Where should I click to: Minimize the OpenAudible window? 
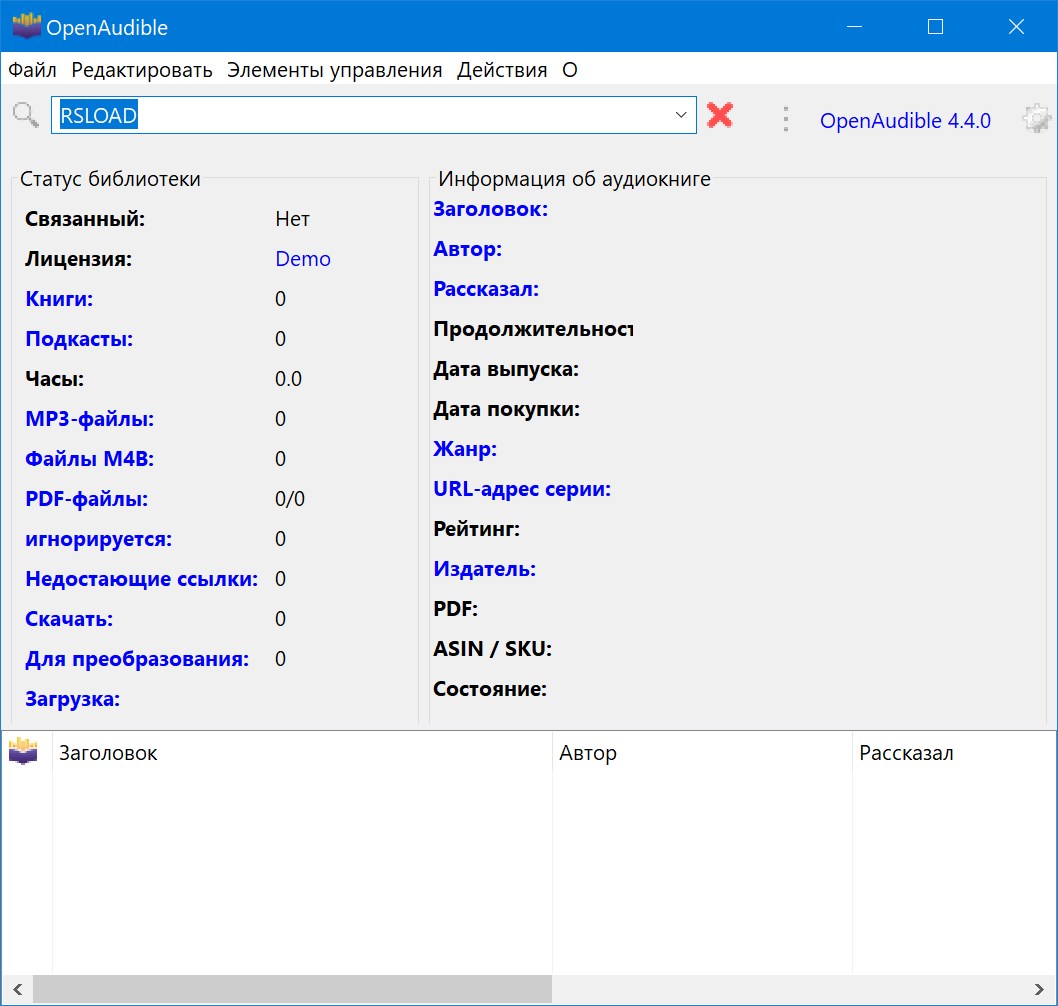click(854, 26)
